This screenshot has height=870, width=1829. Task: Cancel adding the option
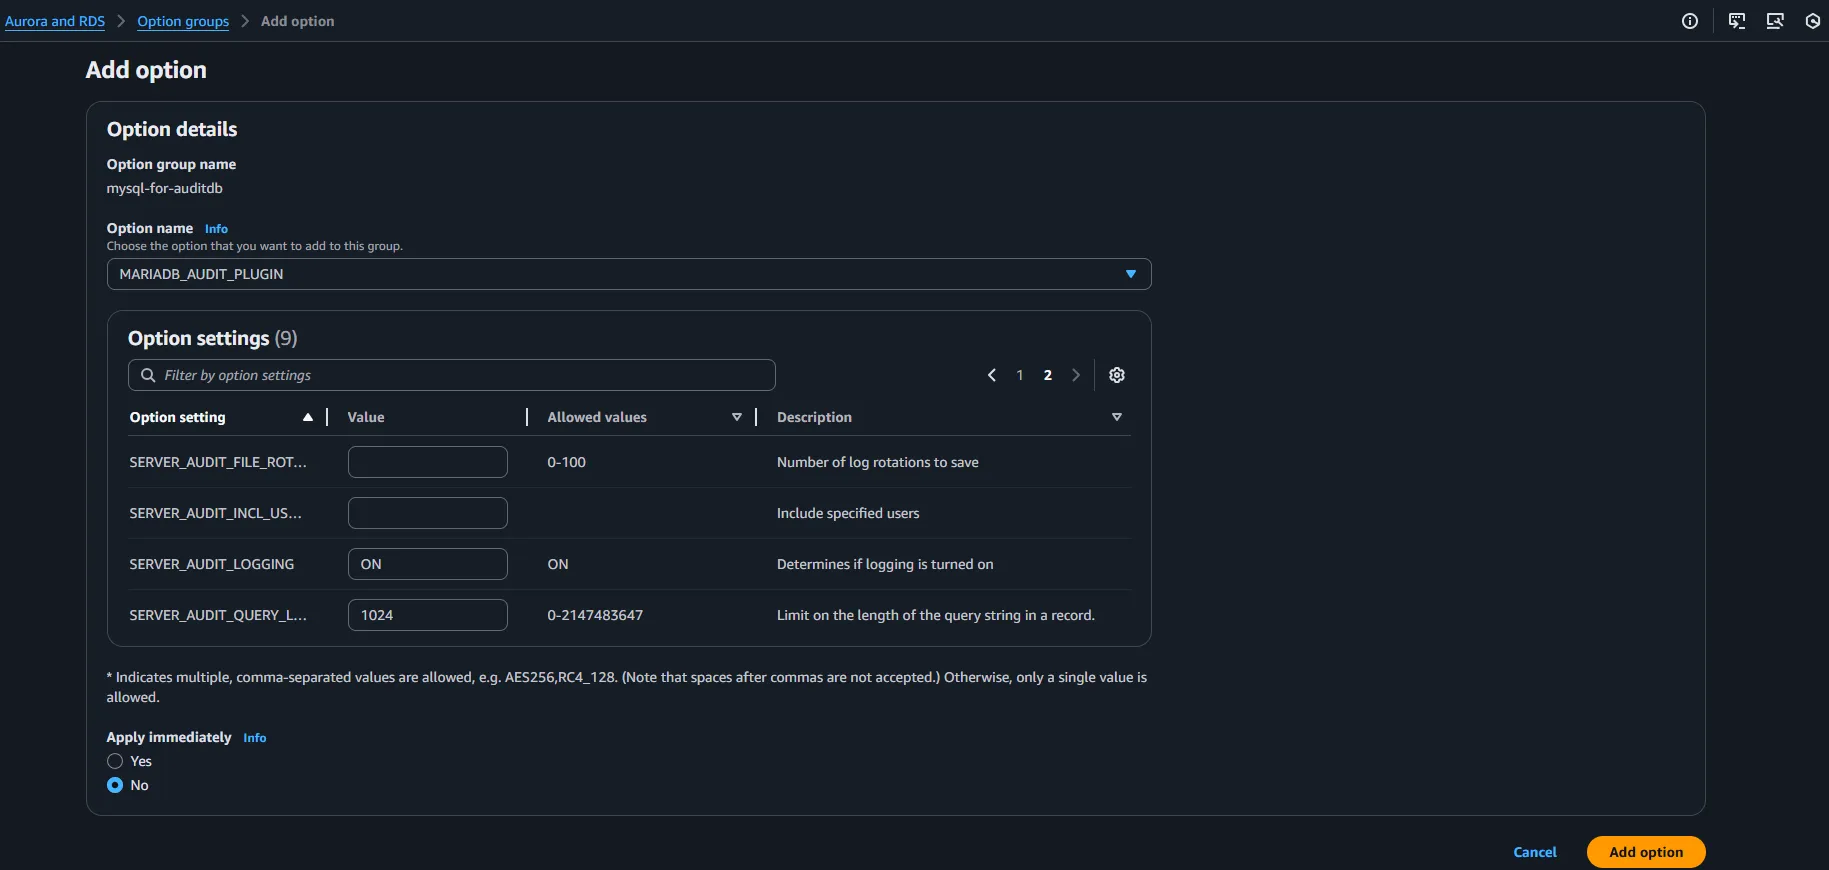[1535, 852]
